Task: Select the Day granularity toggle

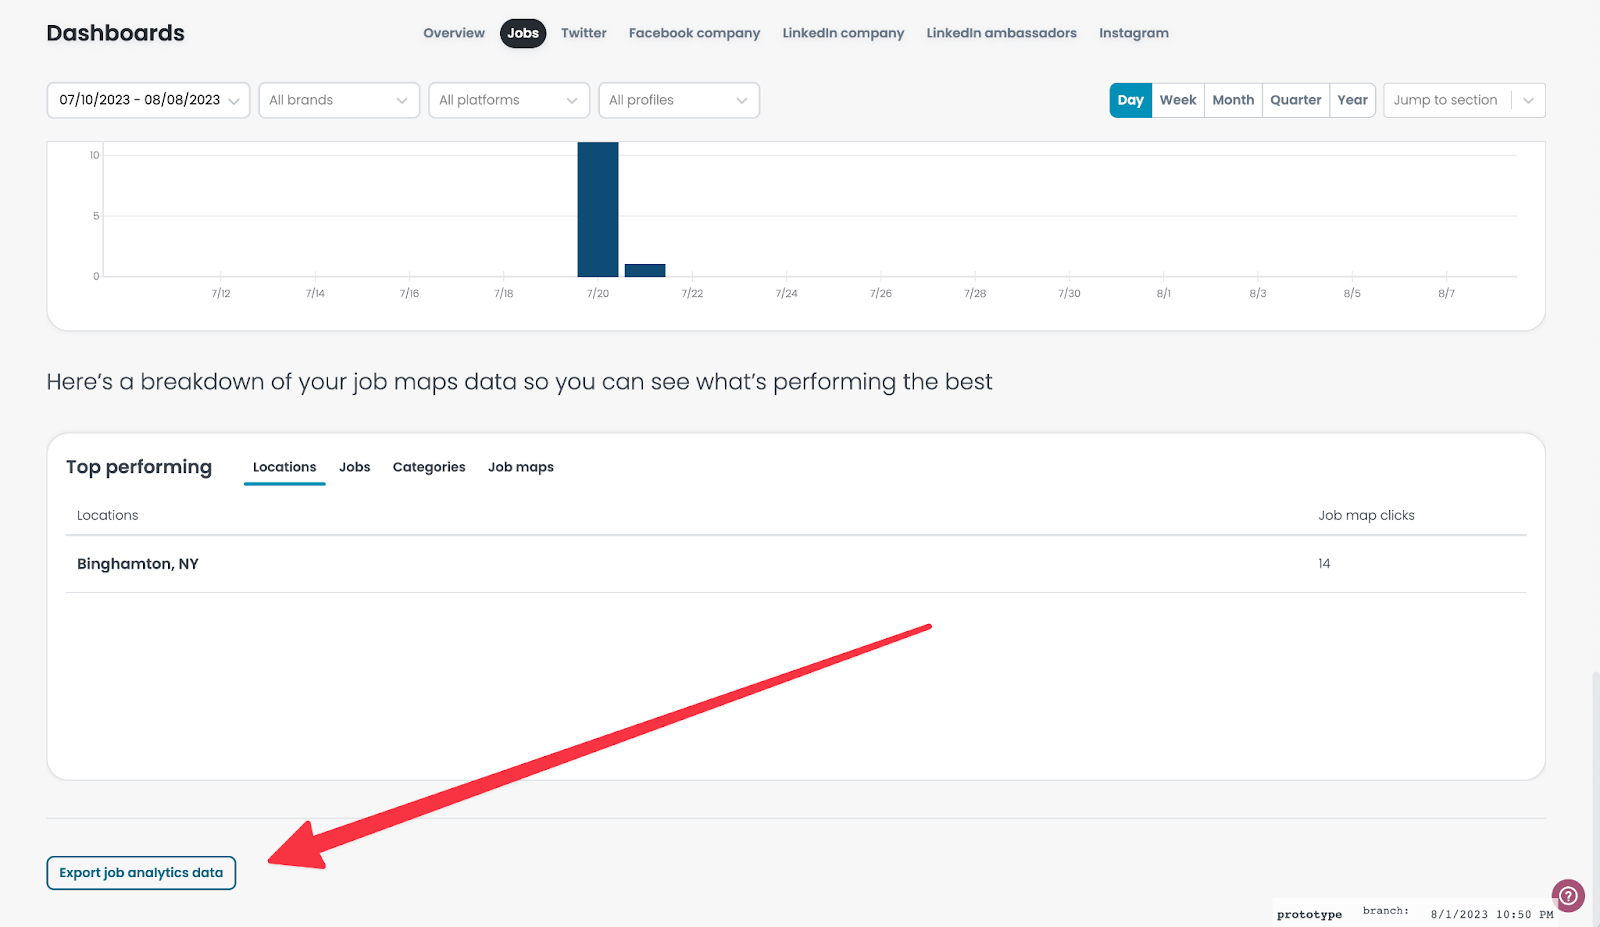Action: [1130, 100]
